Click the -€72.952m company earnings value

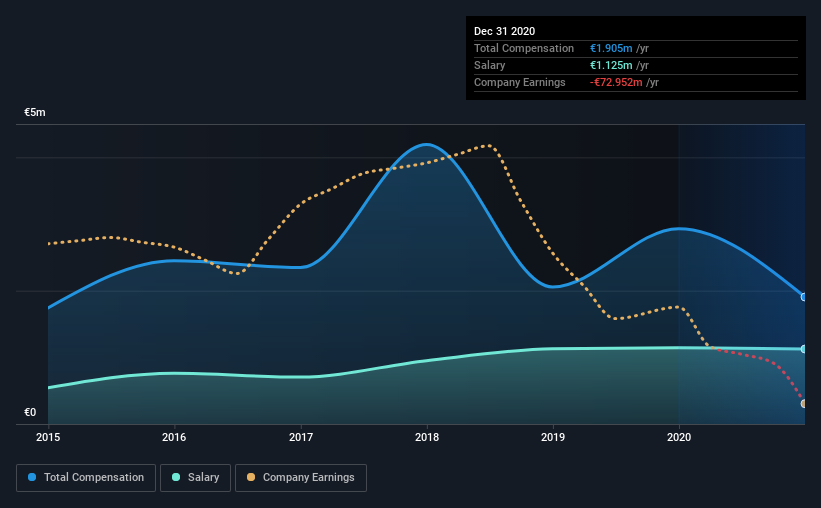[616, 82]
